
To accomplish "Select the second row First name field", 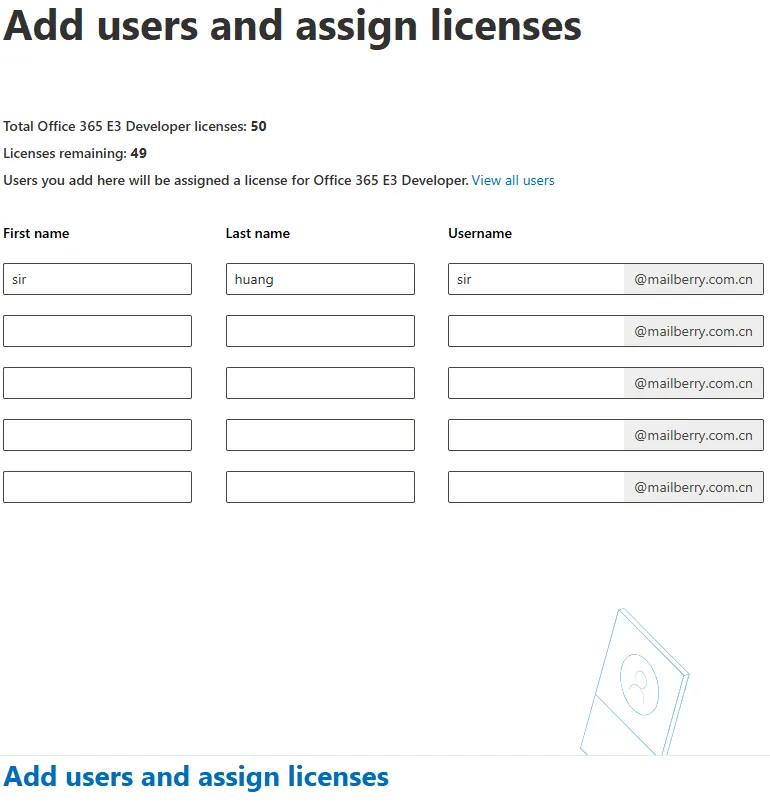I will [97, 331].
